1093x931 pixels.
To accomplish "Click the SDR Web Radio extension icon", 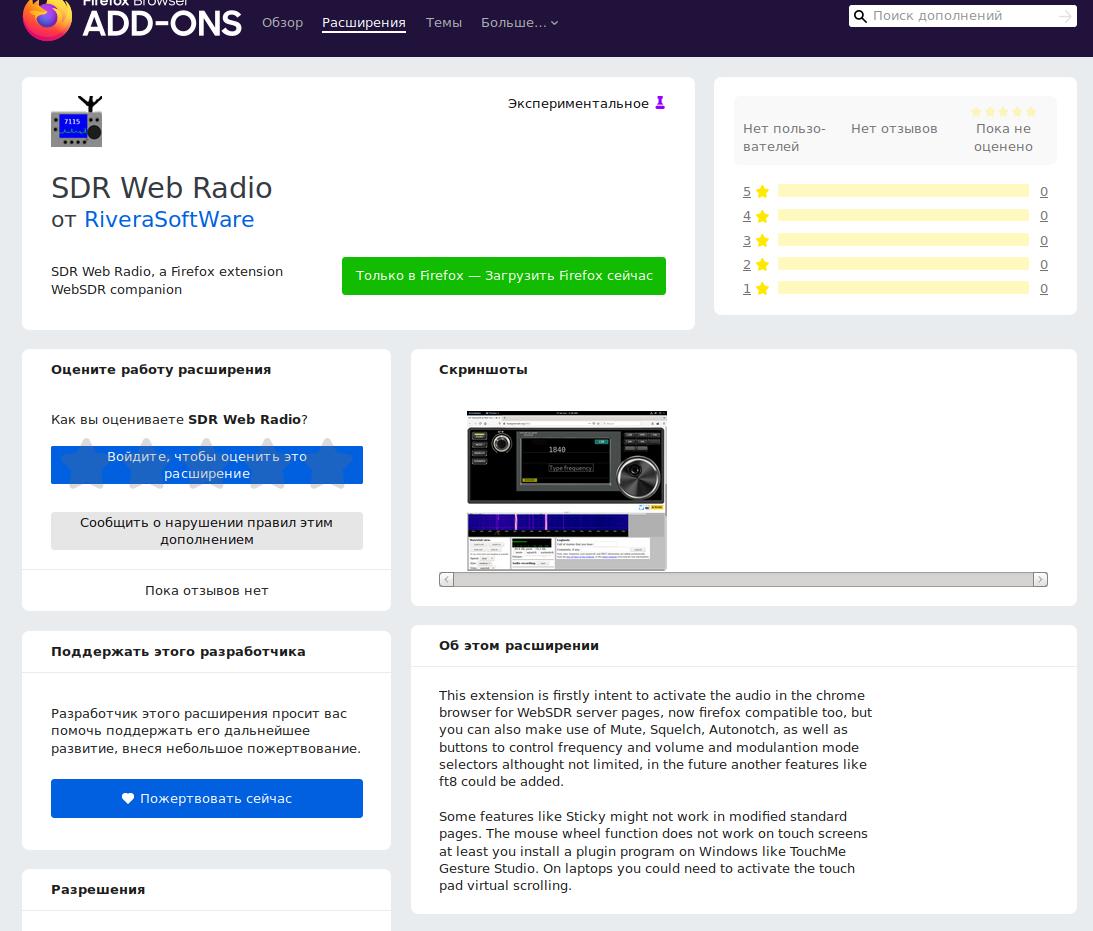I will point(77,121).
